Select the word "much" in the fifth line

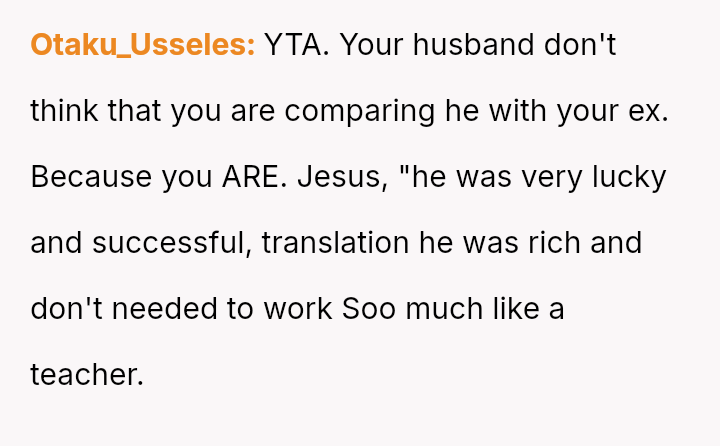(444, 308)
